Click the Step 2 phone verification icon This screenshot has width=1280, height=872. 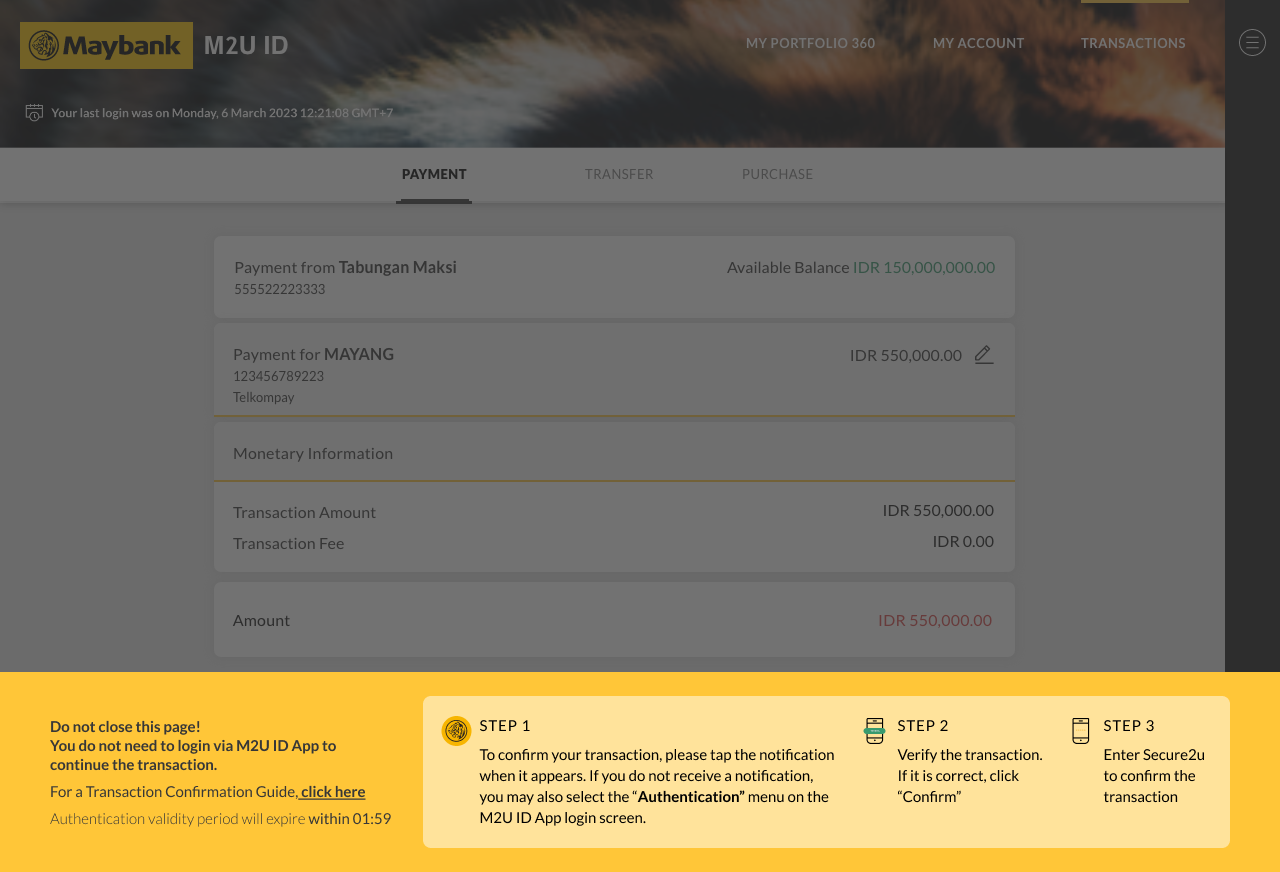pos(875,730)
